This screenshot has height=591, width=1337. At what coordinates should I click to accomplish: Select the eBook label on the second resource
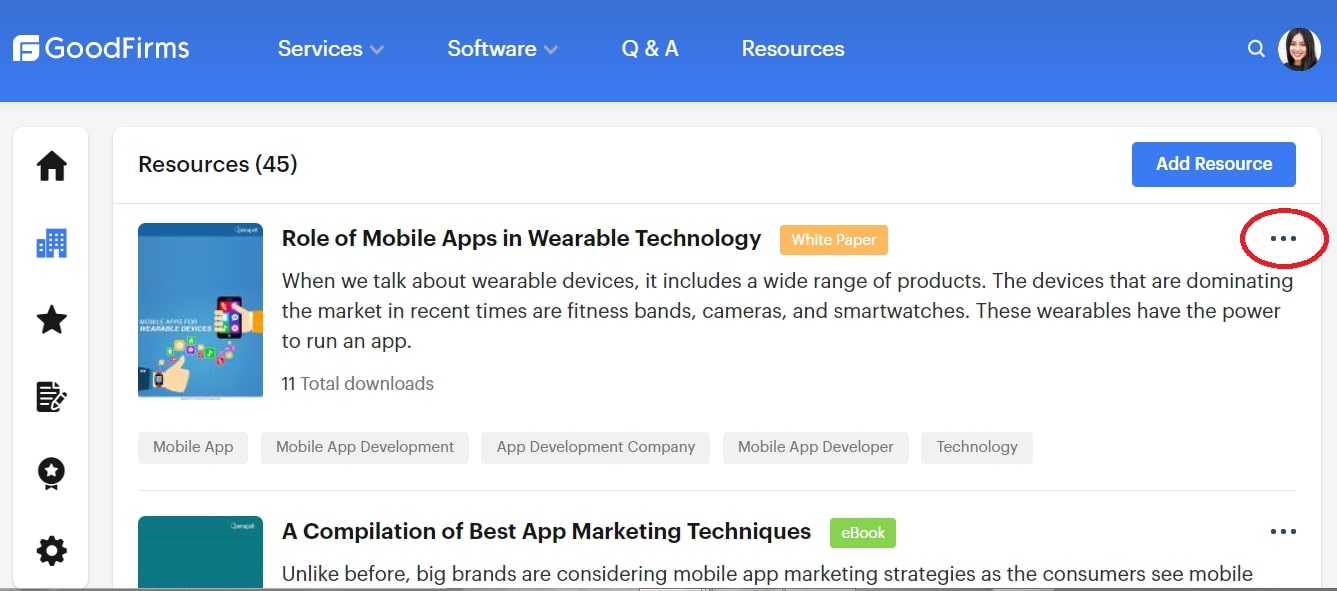[862, 533]
